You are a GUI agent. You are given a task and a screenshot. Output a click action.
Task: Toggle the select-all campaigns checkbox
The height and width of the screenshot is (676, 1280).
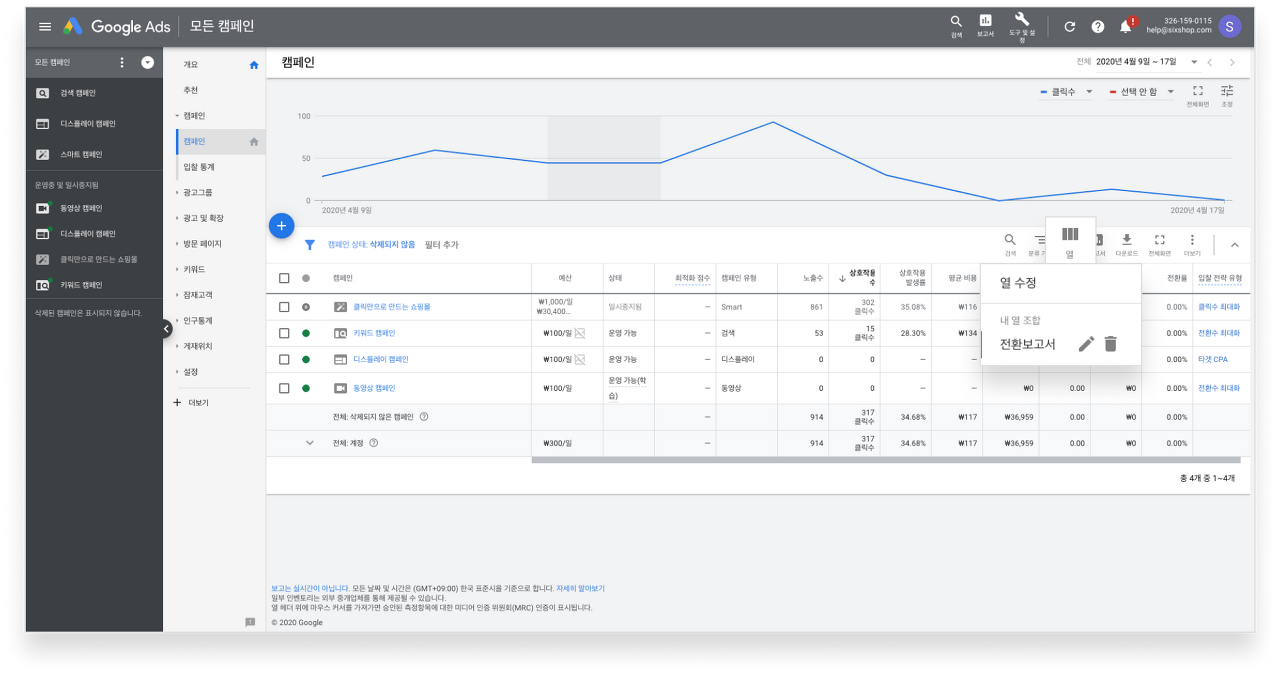(284, 278)
